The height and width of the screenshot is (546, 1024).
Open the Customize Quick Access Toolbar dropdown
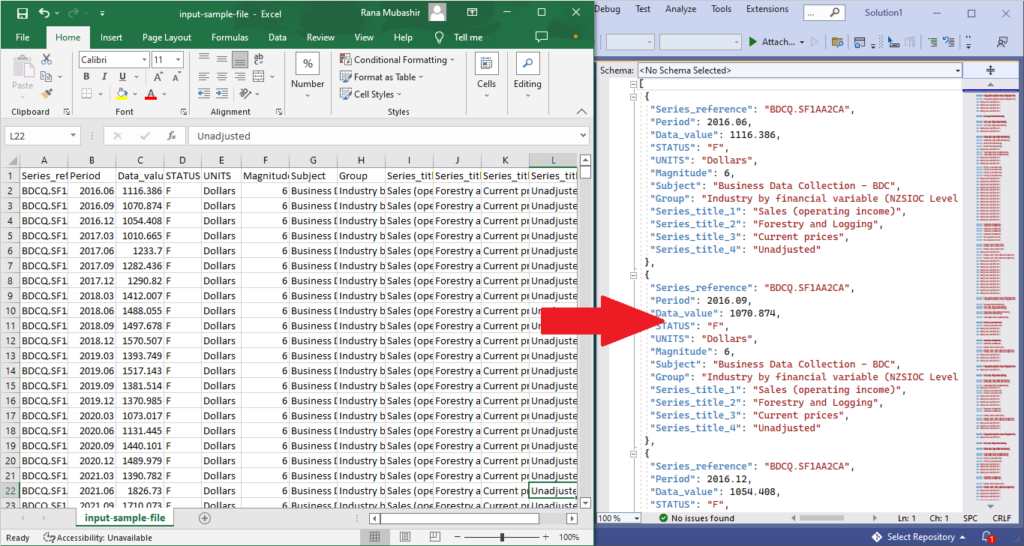pyautogui.click(x=103, y=14)
